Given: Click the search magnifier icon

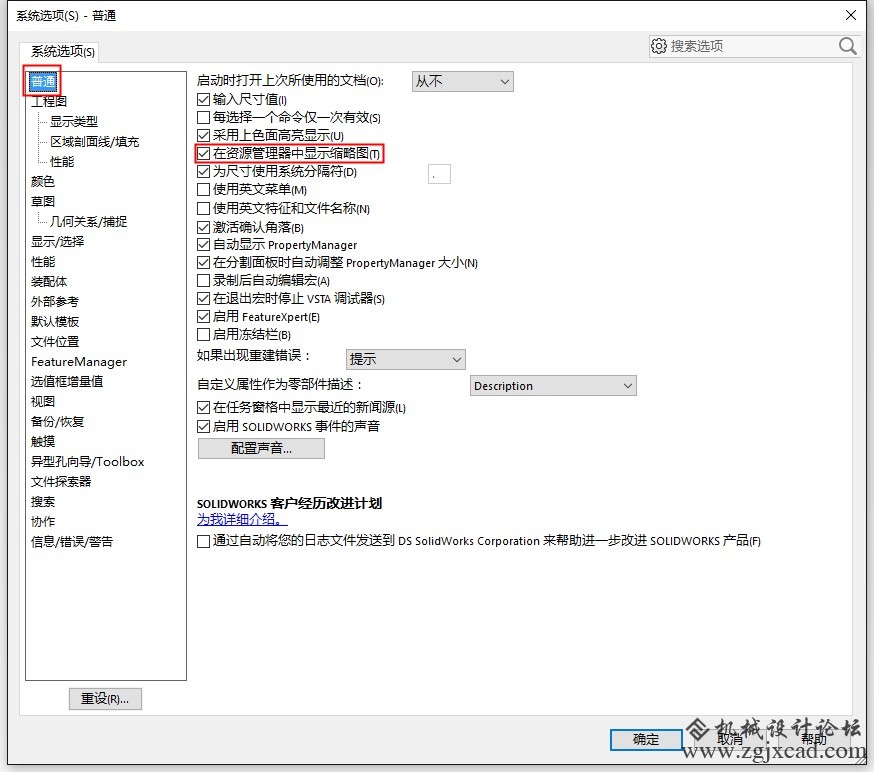Looking at the screenshot, I should 847,46.
